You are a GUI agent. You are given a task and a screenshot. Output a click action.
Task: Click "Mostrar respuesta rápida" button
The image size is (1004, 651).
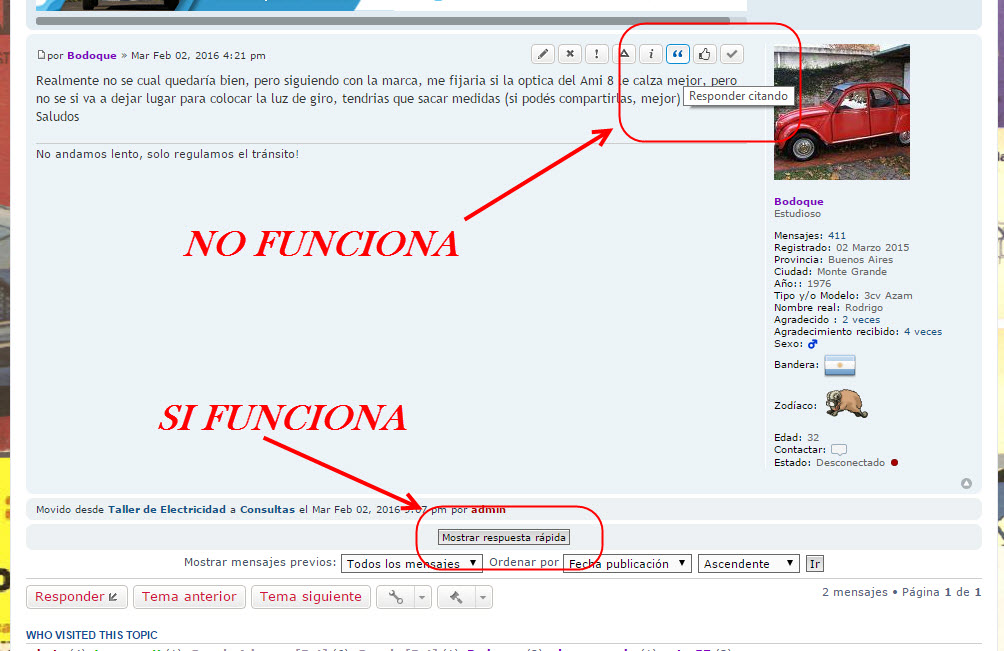[x=504, y=537]
